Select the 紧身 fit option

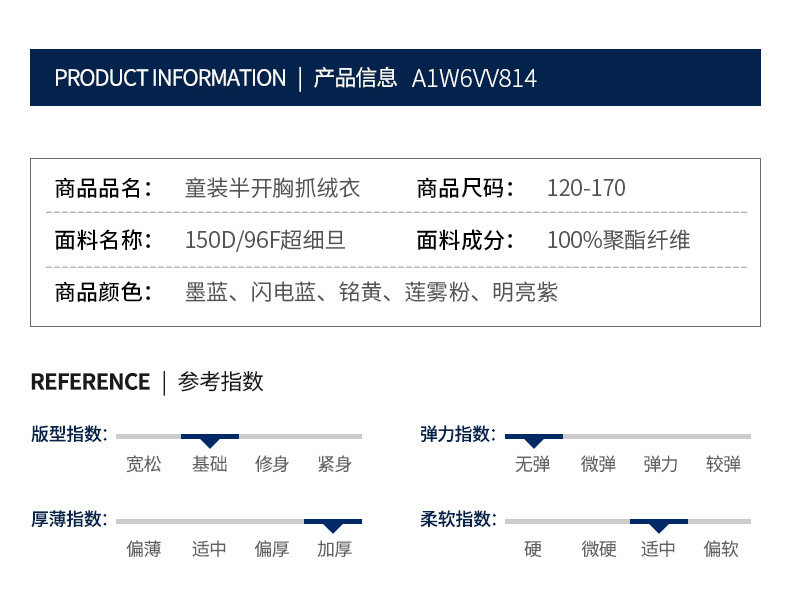click(x=334, y=464)
